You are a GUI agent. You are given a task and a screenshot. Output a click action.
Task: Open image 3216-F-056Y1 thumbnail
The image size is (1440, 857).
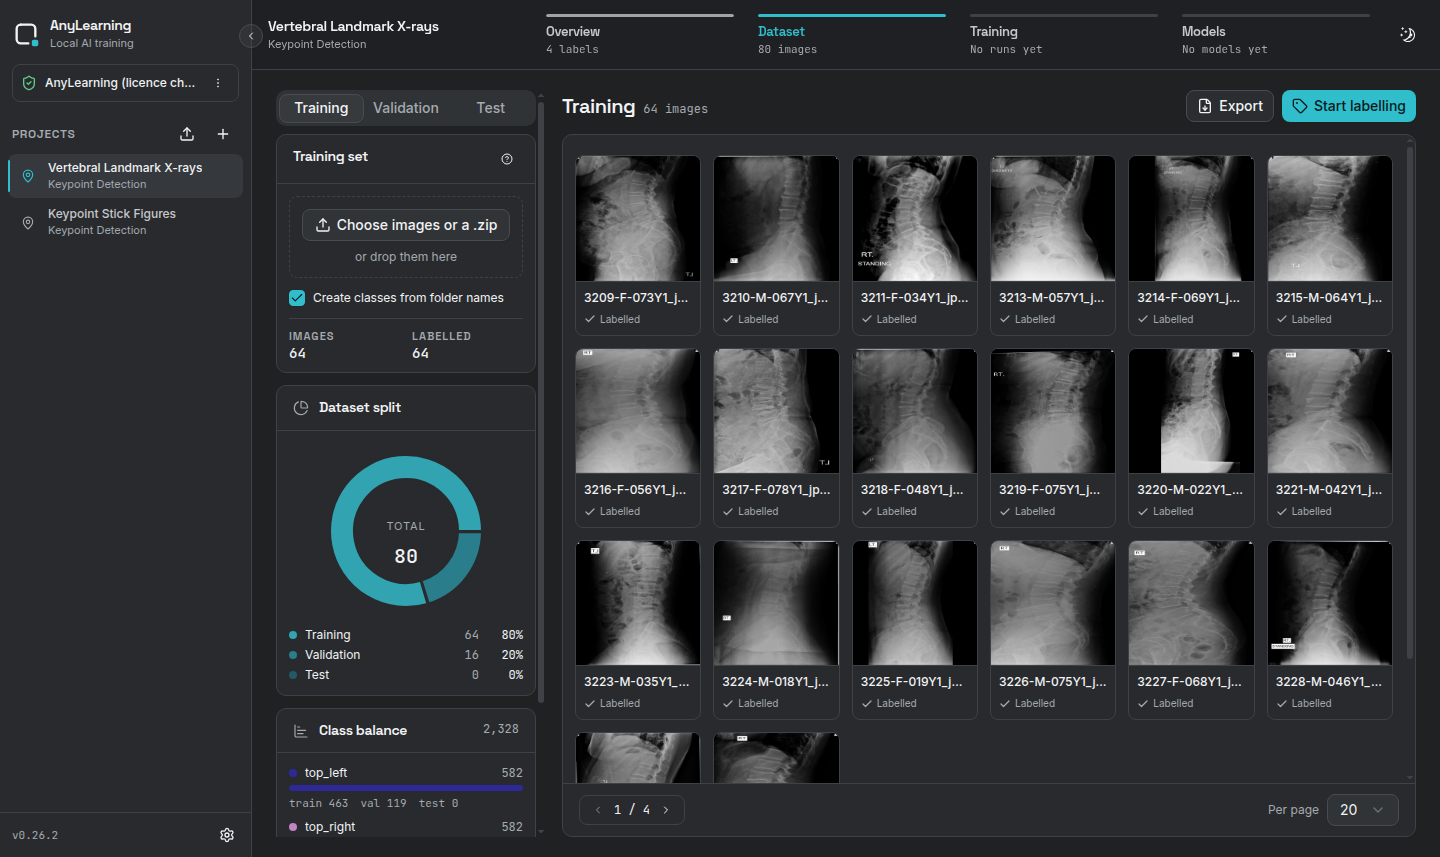[x=638, y=411]
